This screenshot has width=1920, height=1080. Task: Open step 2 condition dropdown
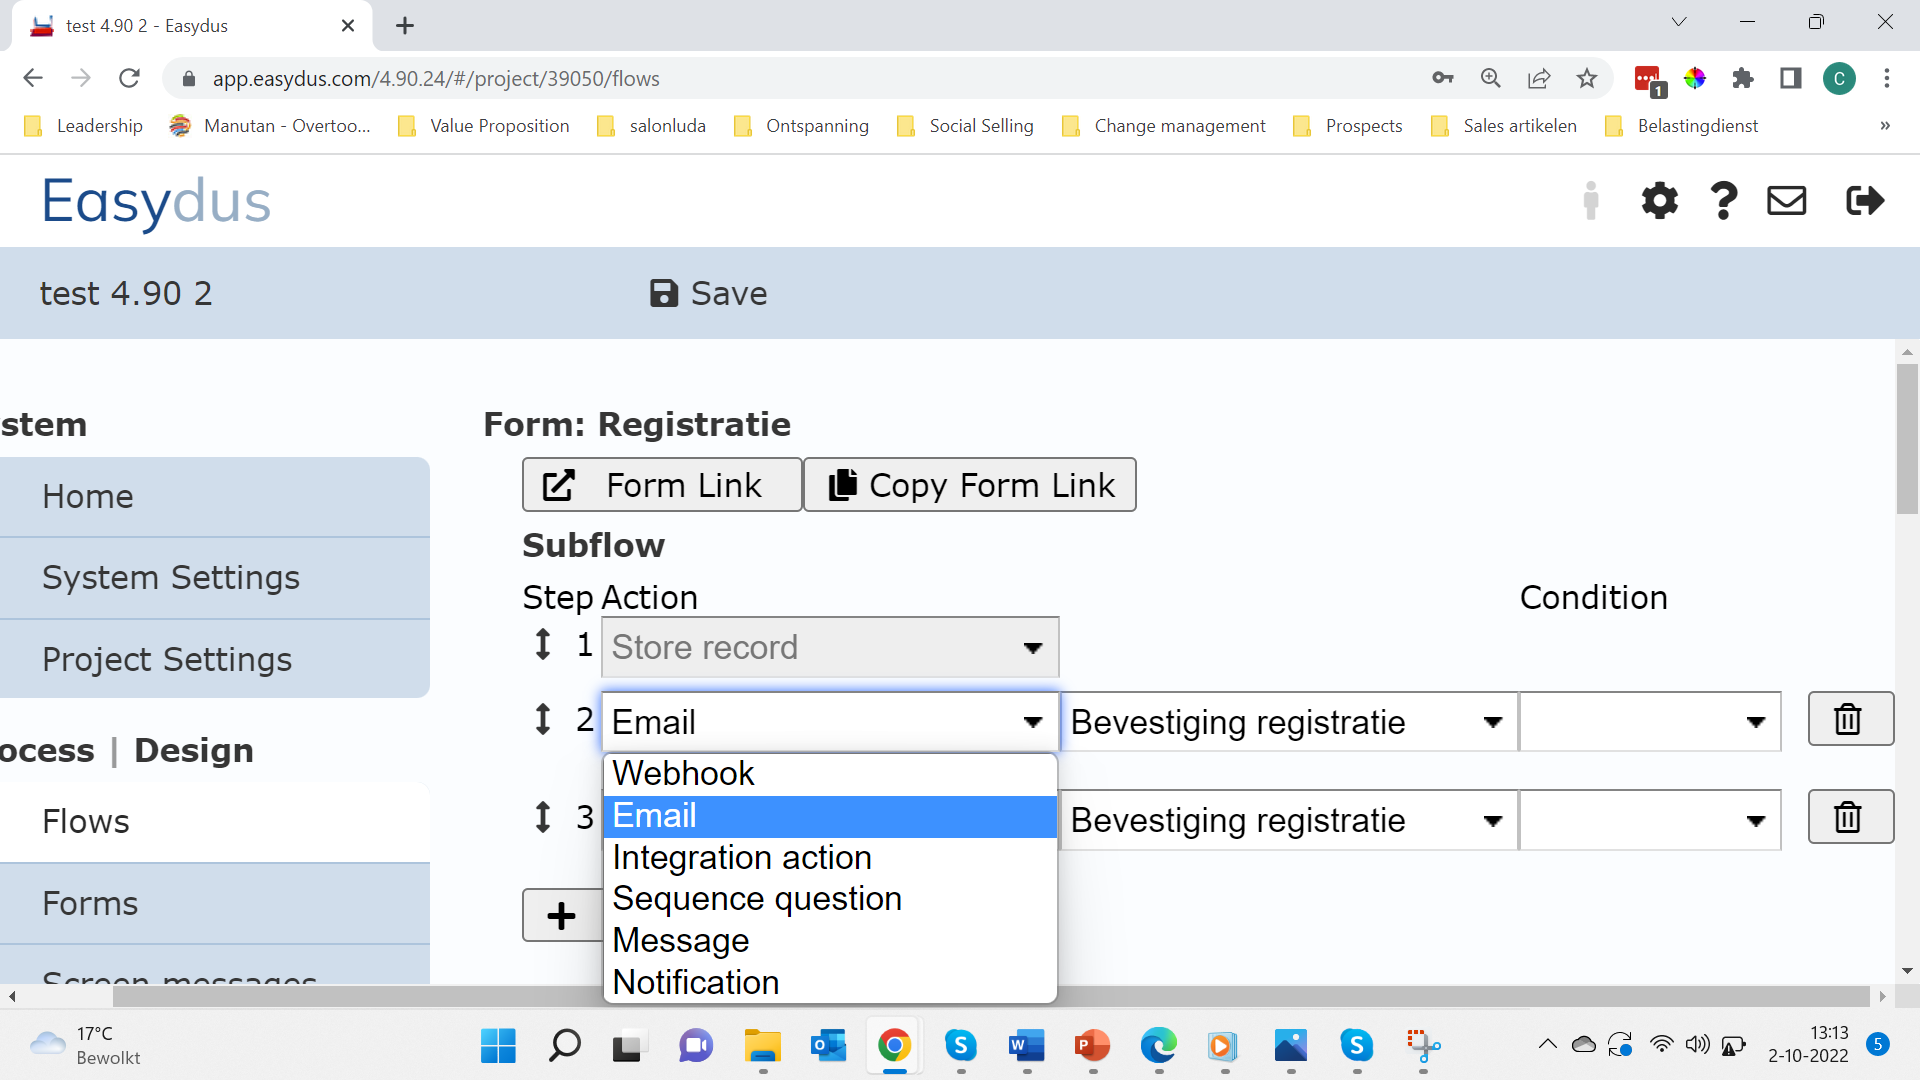[1650, 722]
